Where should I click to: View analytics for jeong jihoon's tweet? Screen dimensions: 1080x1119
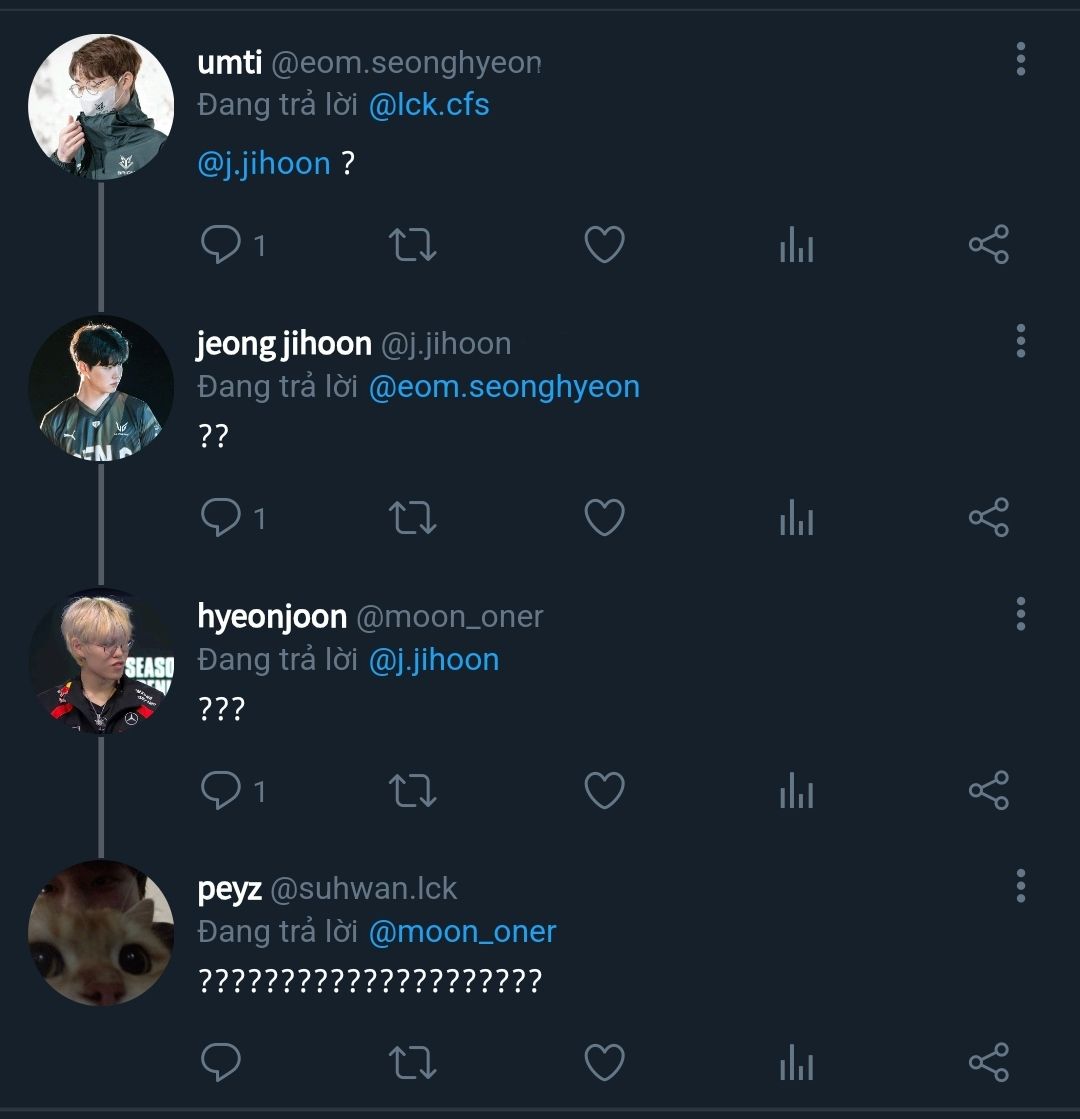click(x=797, y=517)
